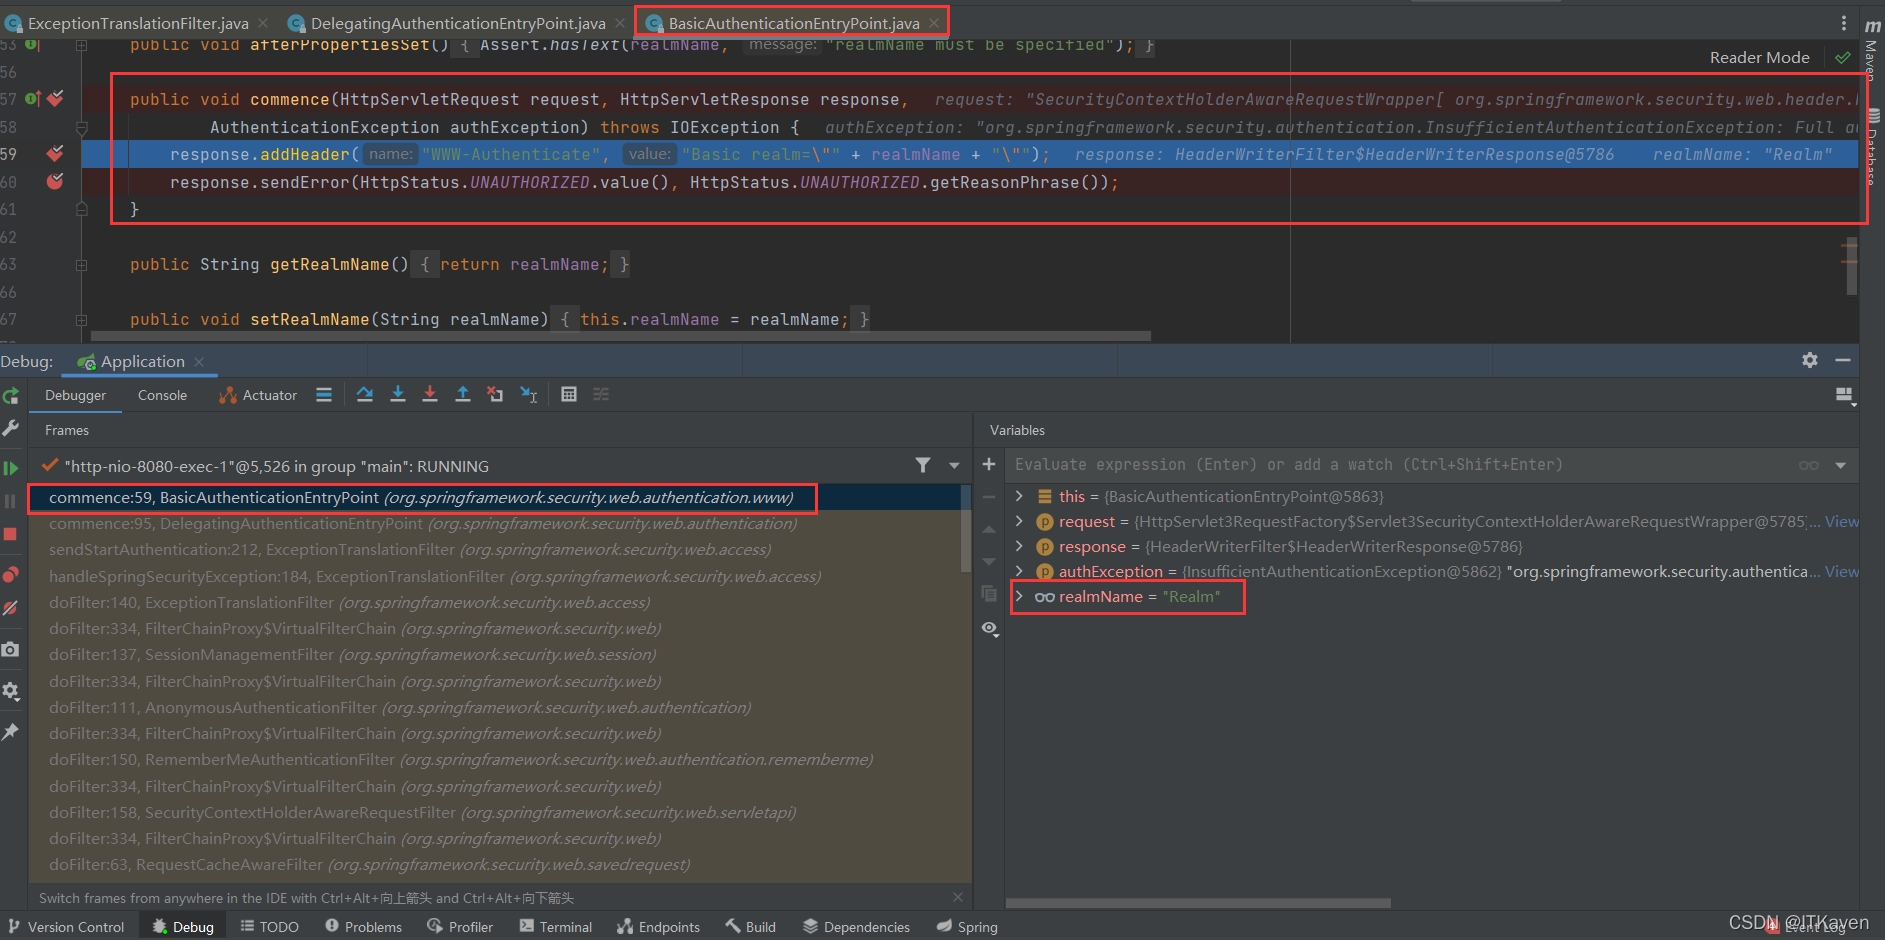Expand the authException variable node
This screenshot has width=1885, height=940.
(x=1019, y=571)
